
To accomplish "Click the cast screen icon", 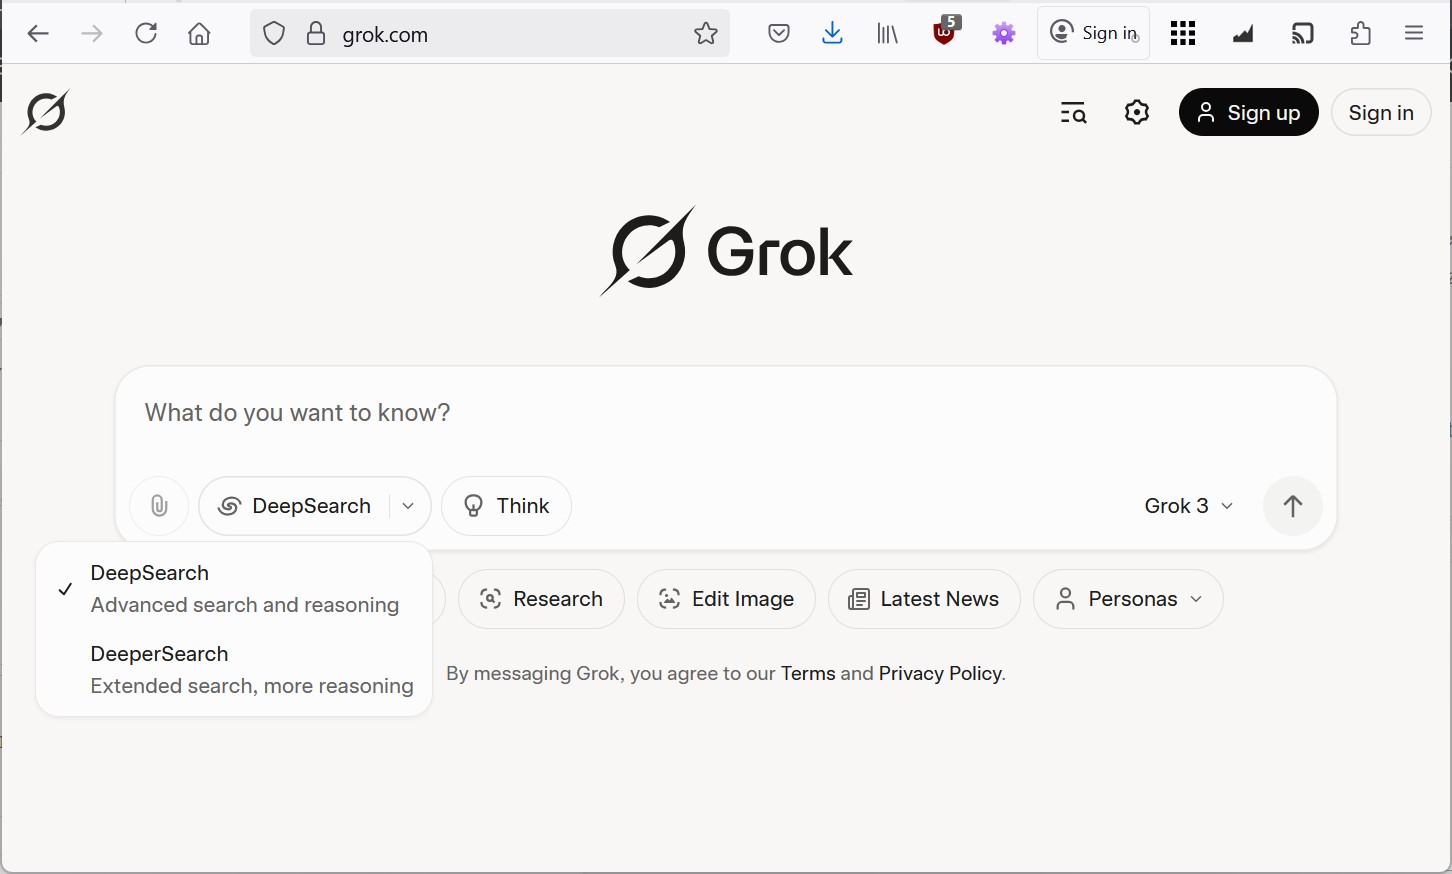I will coord(1302,34).
